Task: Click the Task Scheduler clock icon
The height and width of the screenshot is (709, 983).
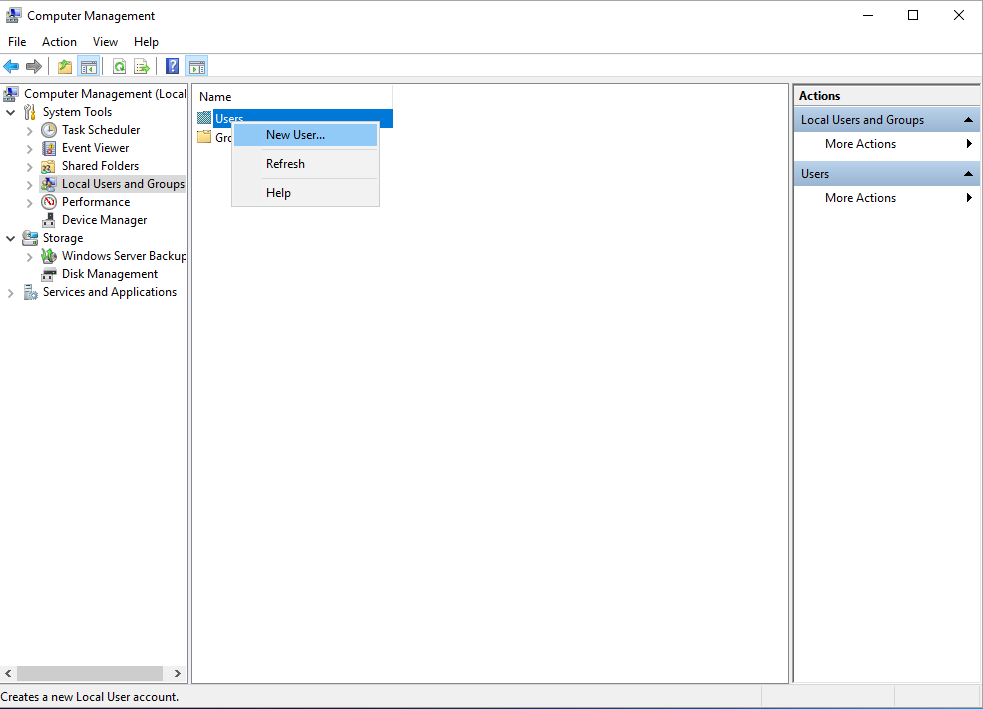Action: [49, 130]
